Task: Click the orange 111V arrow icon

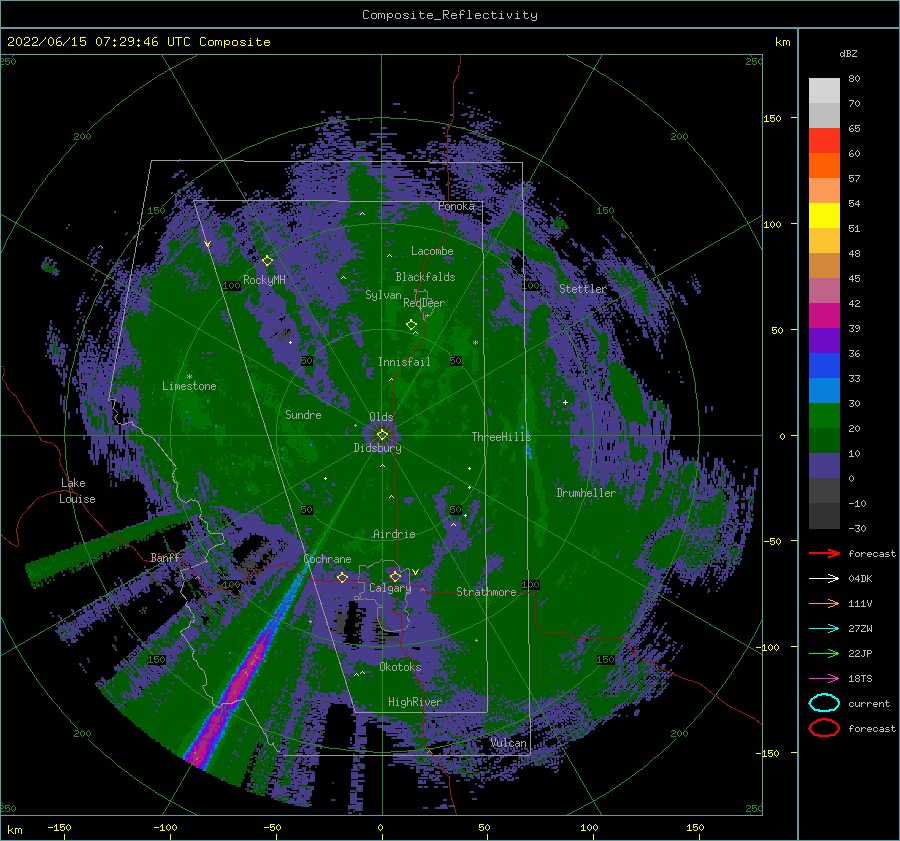Action: tap(824, 603)
